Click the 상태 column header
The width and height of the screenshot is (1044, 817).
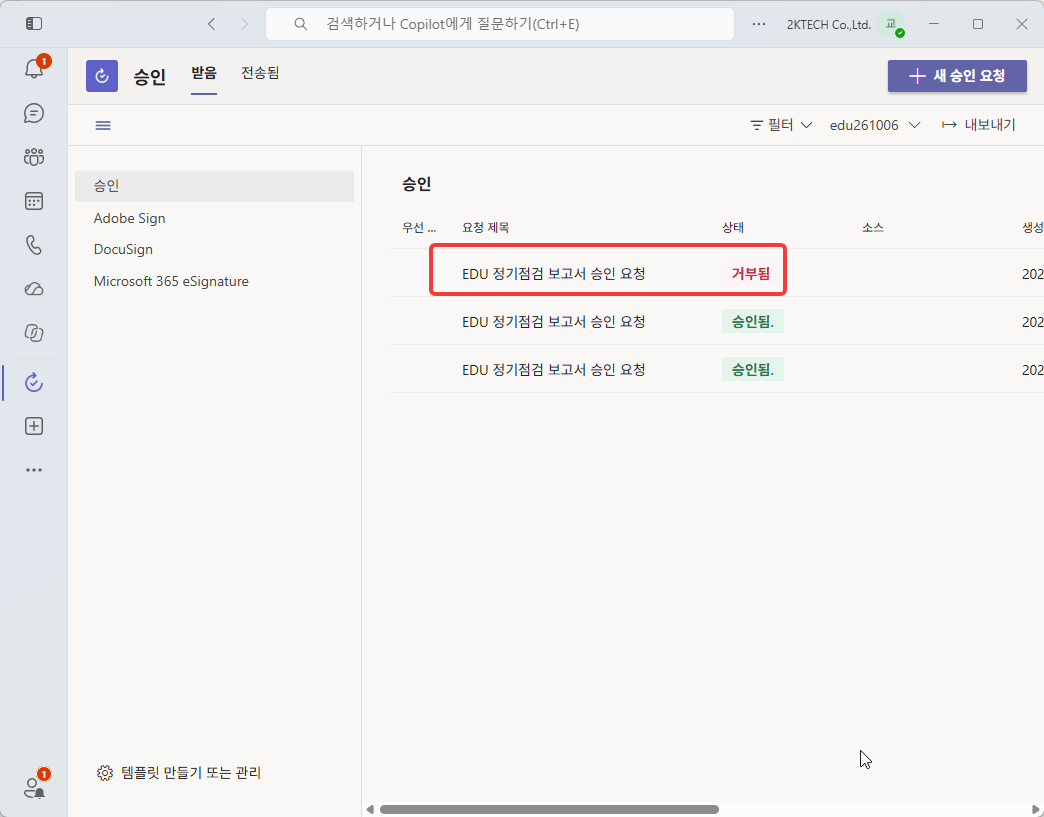point(733,228)
